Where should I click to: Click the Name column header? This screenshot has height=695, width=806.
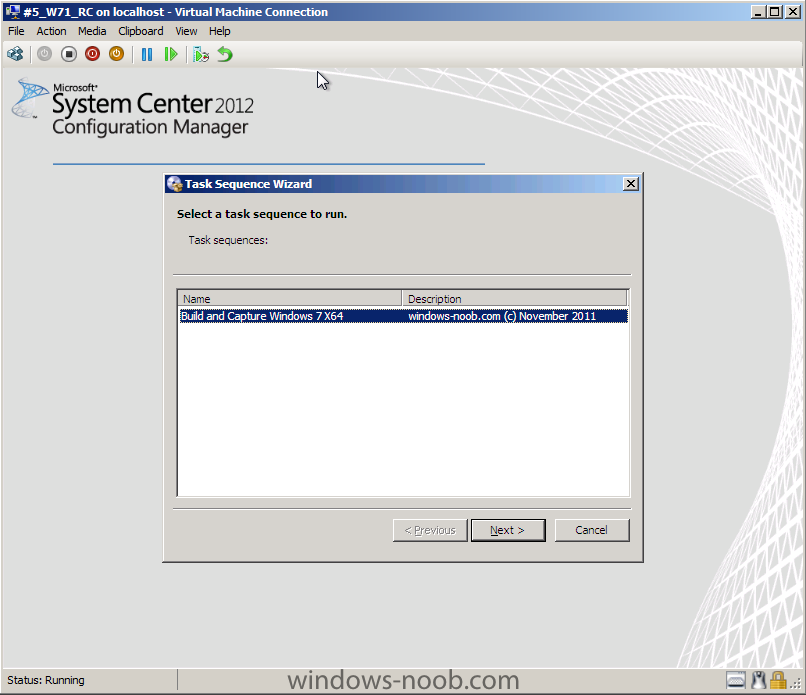point(289,299)
